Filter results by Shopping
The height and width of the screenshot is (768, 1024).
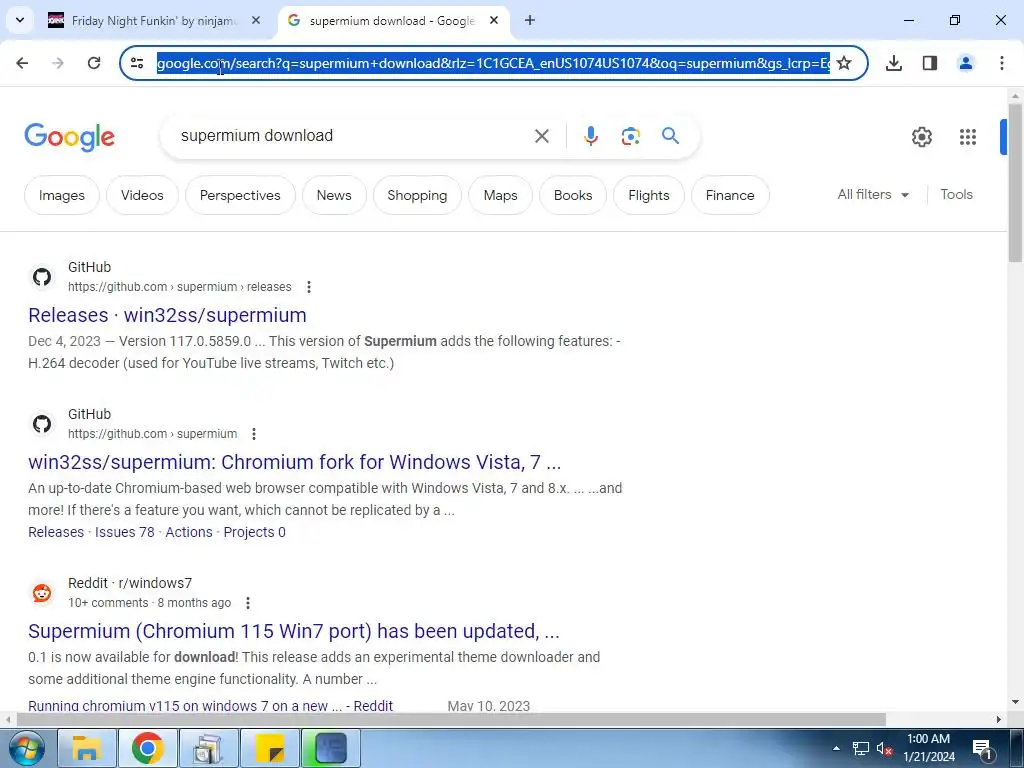(417, 195)
